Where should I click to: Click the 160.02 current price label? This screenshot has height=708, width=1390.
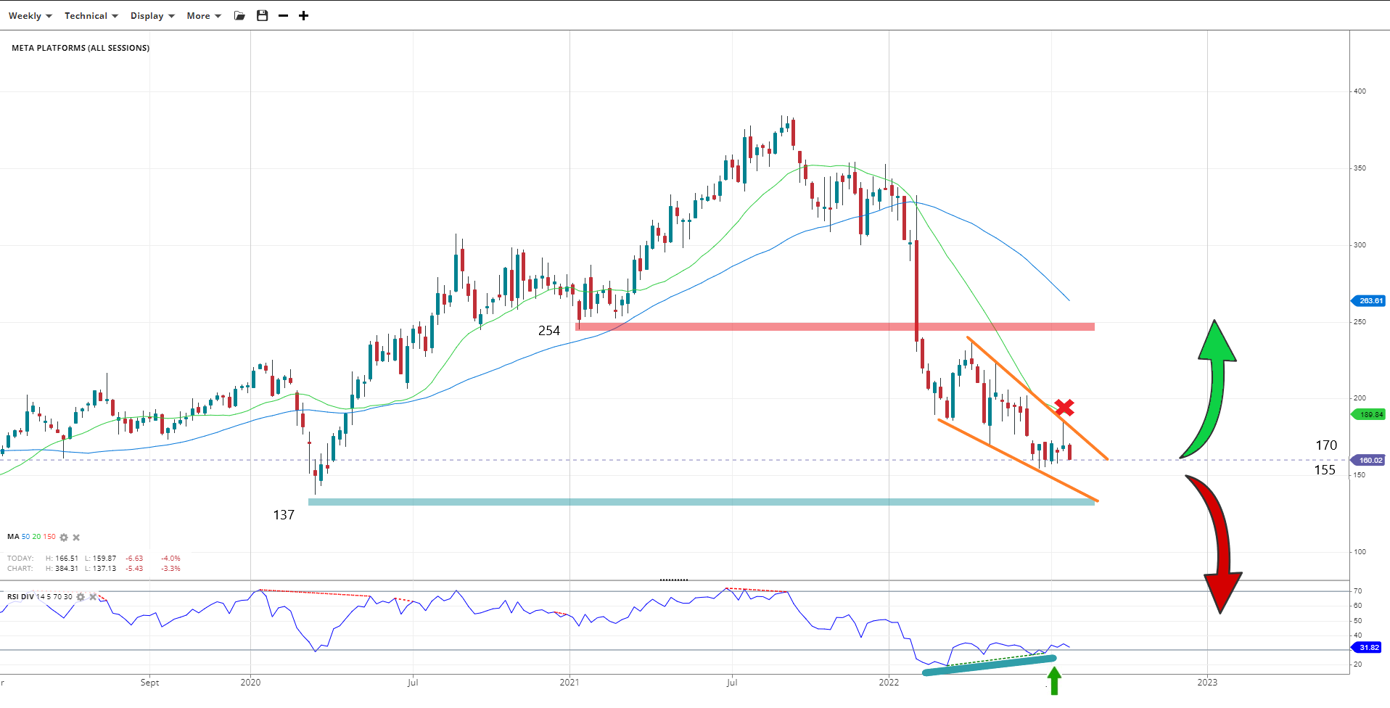click(1369, 461)
